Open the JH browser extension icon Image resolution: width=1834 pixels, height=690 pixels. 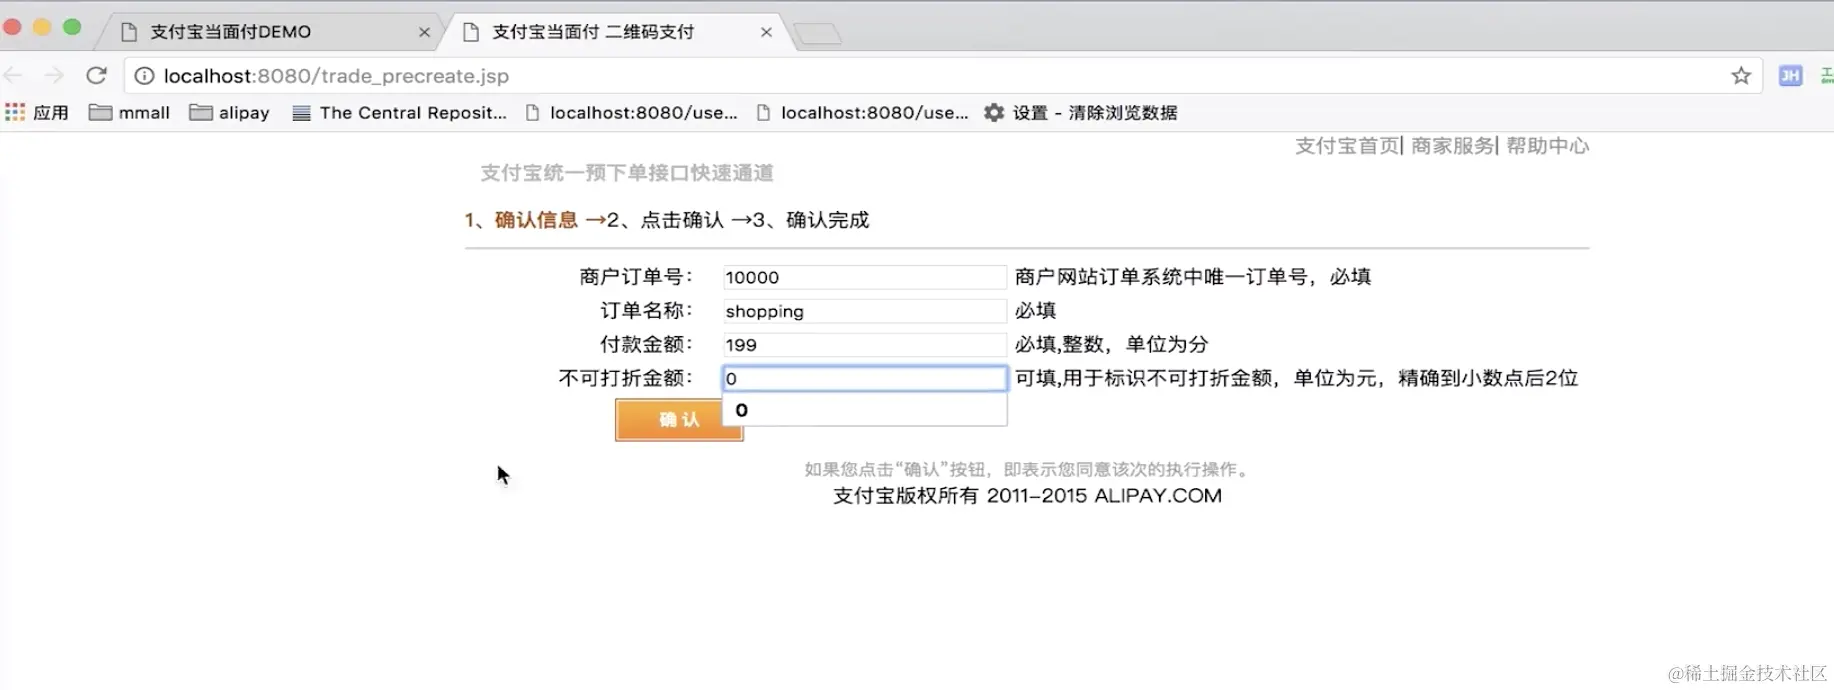tap(1790, 76)
